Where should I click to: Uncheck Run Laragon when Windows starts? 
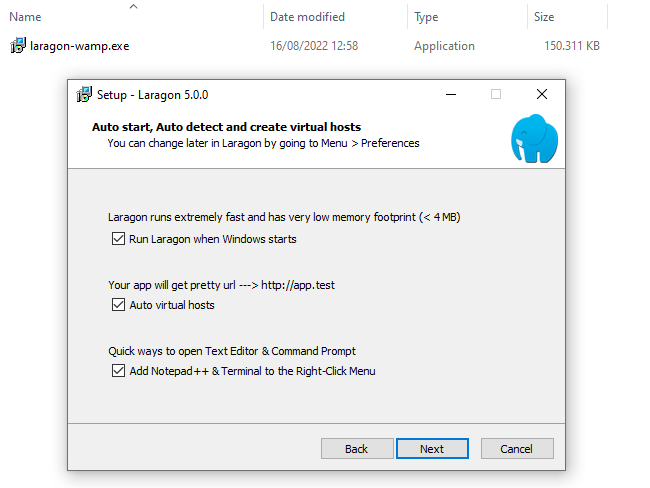pos(118,239)
